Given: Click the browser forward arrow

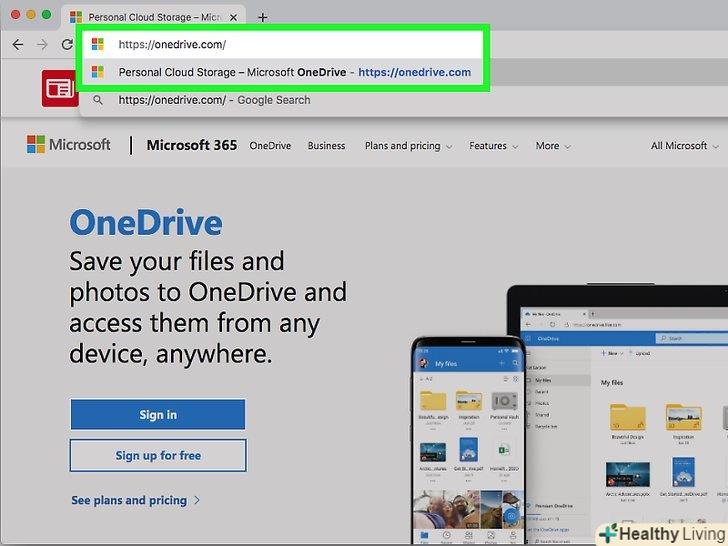Looking at the screenshot, I should pos(42,45).
